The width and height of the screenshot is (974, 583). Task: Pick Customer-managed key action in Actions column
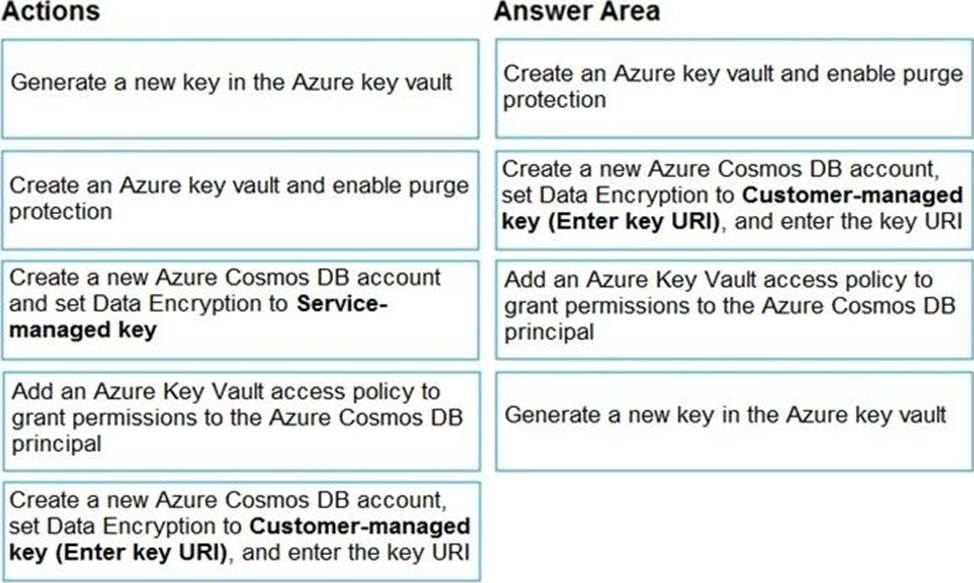(241, 531)
